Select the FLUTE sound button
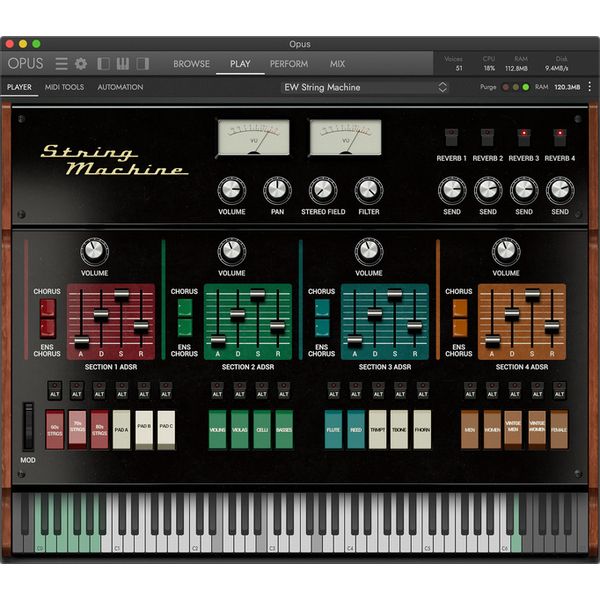600x600 pixels. [333, 430]
